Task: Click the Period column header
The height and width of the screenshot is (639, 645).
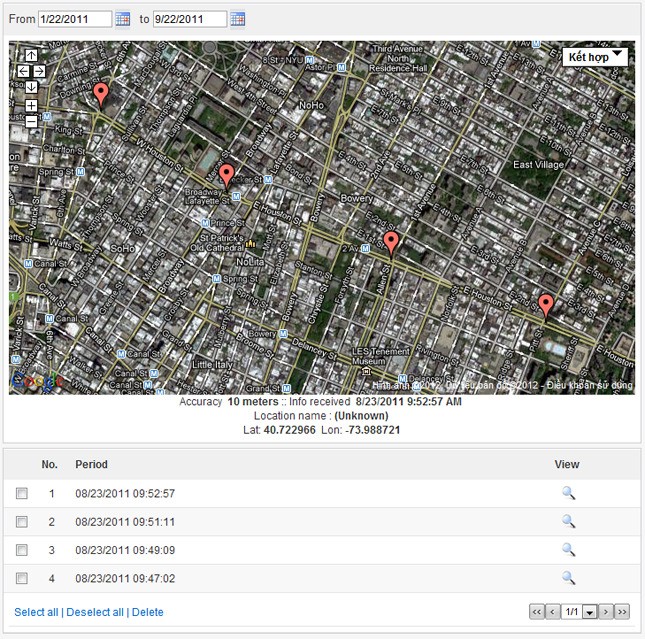Action: [91, 464]
